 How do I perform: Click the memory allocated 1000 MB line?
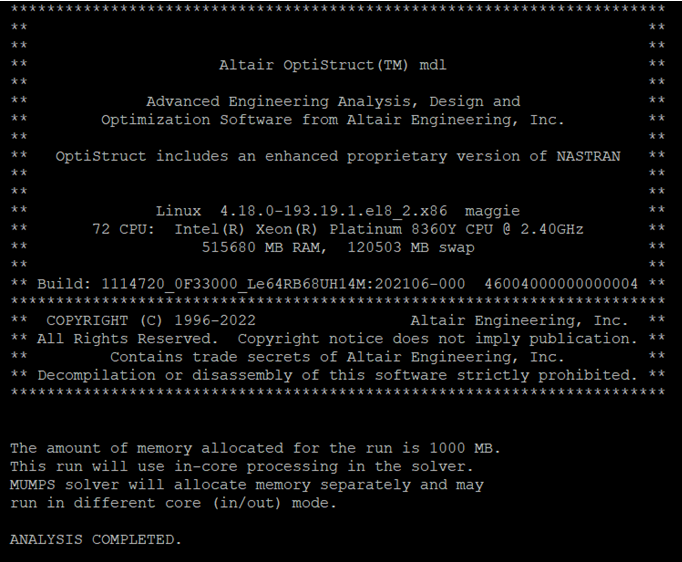256,448
